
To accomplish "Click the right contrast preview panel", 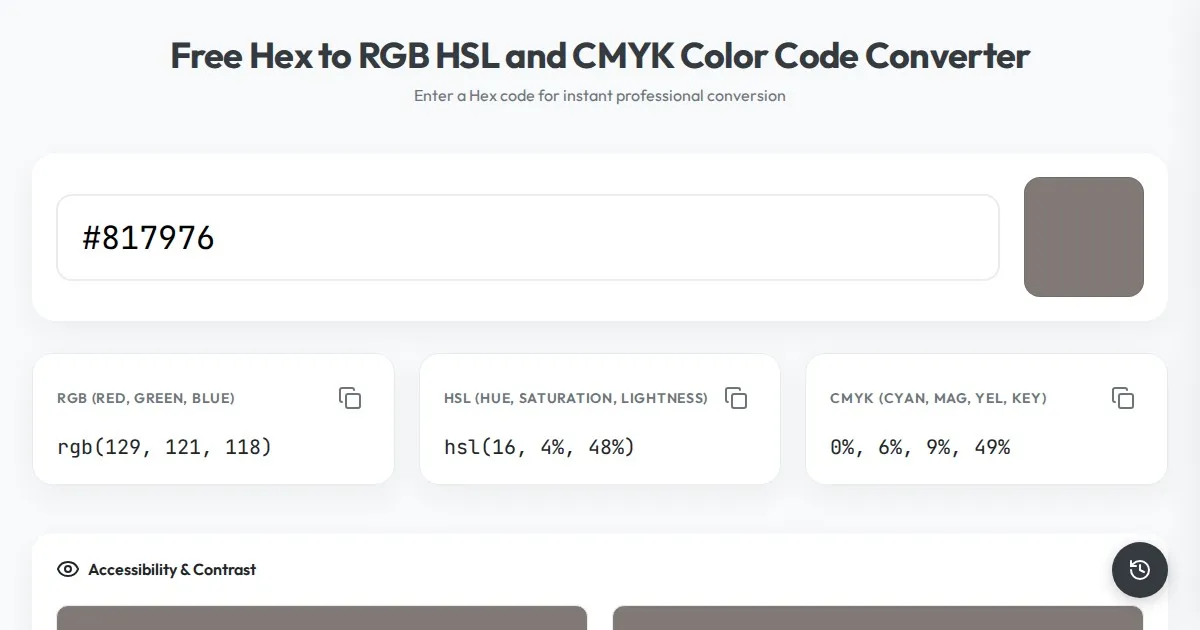I will point(877,618).
